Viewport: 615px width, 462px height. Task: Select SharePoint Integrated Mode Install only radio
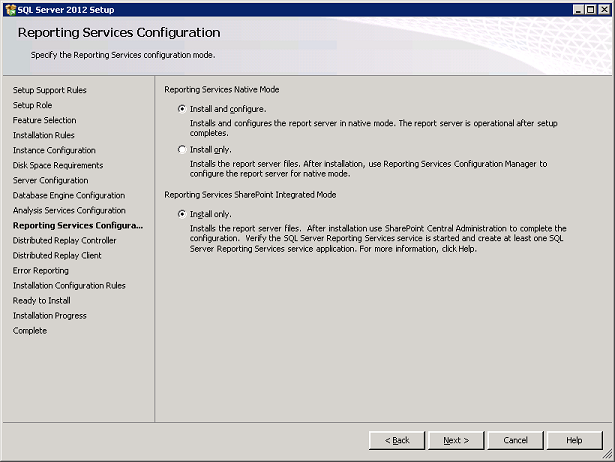tap(182, 214)
